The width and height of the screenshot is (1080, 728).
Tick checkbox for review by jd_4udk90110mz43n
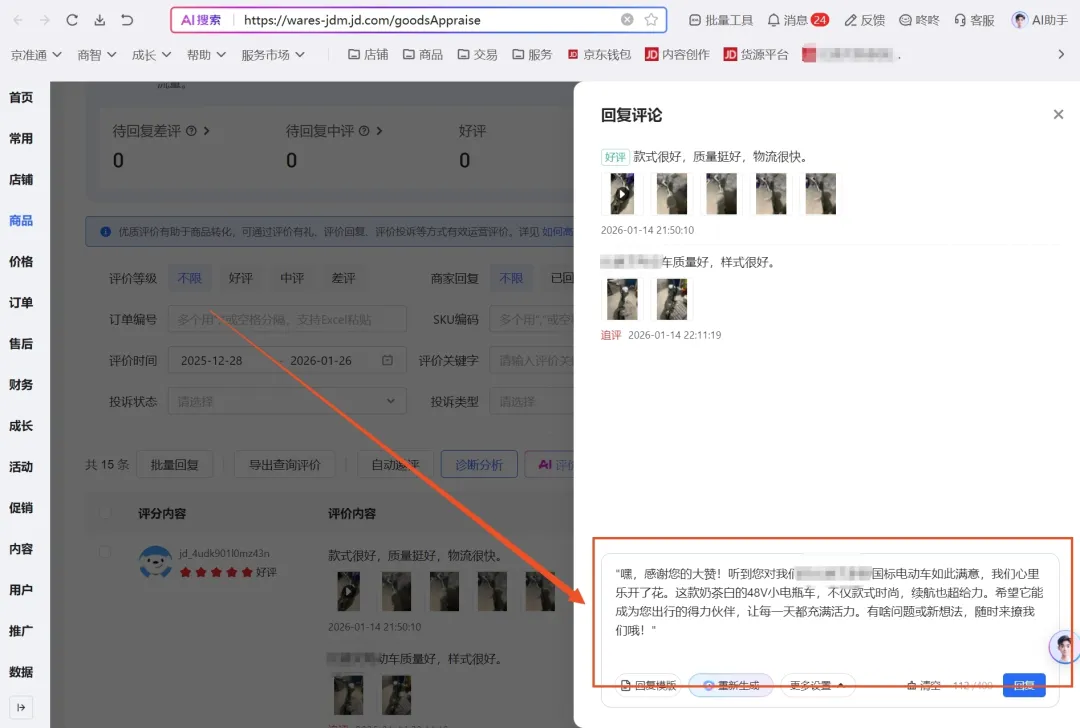tap(105, 552)
